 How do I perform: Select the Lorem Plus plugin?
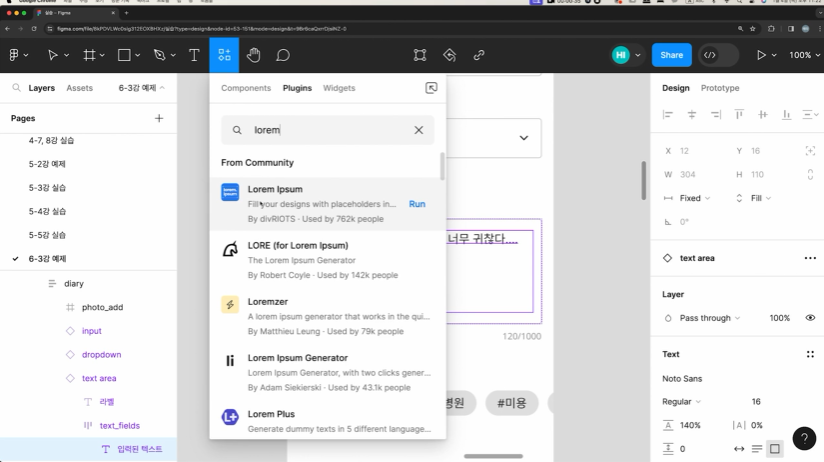328,420
